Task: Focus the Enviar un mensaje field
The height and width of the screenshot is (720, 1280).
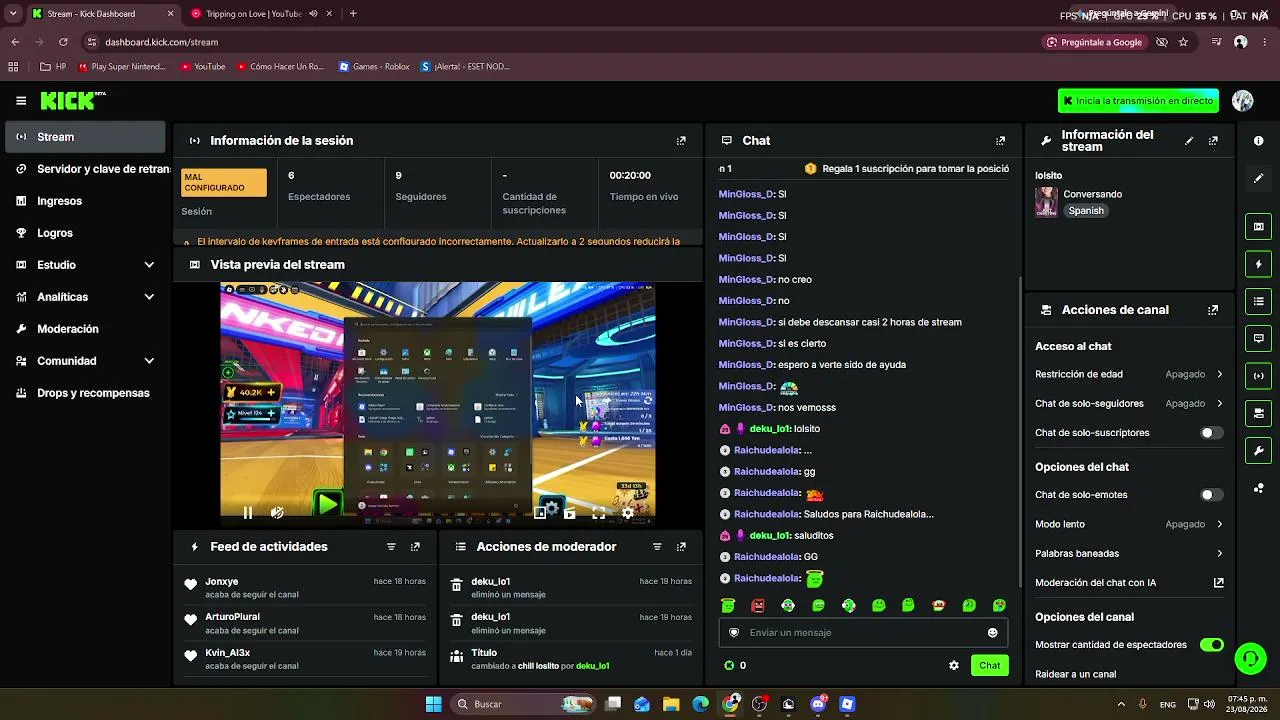Action: coord(863,633)
